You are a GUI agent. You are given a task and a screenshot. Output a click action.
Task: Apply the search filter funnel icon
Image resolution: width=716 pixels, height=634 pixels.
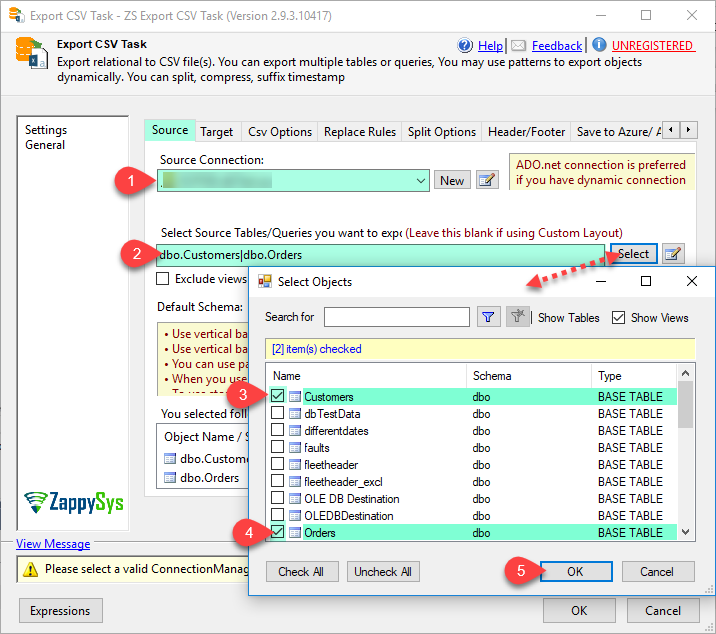[488, 317]
